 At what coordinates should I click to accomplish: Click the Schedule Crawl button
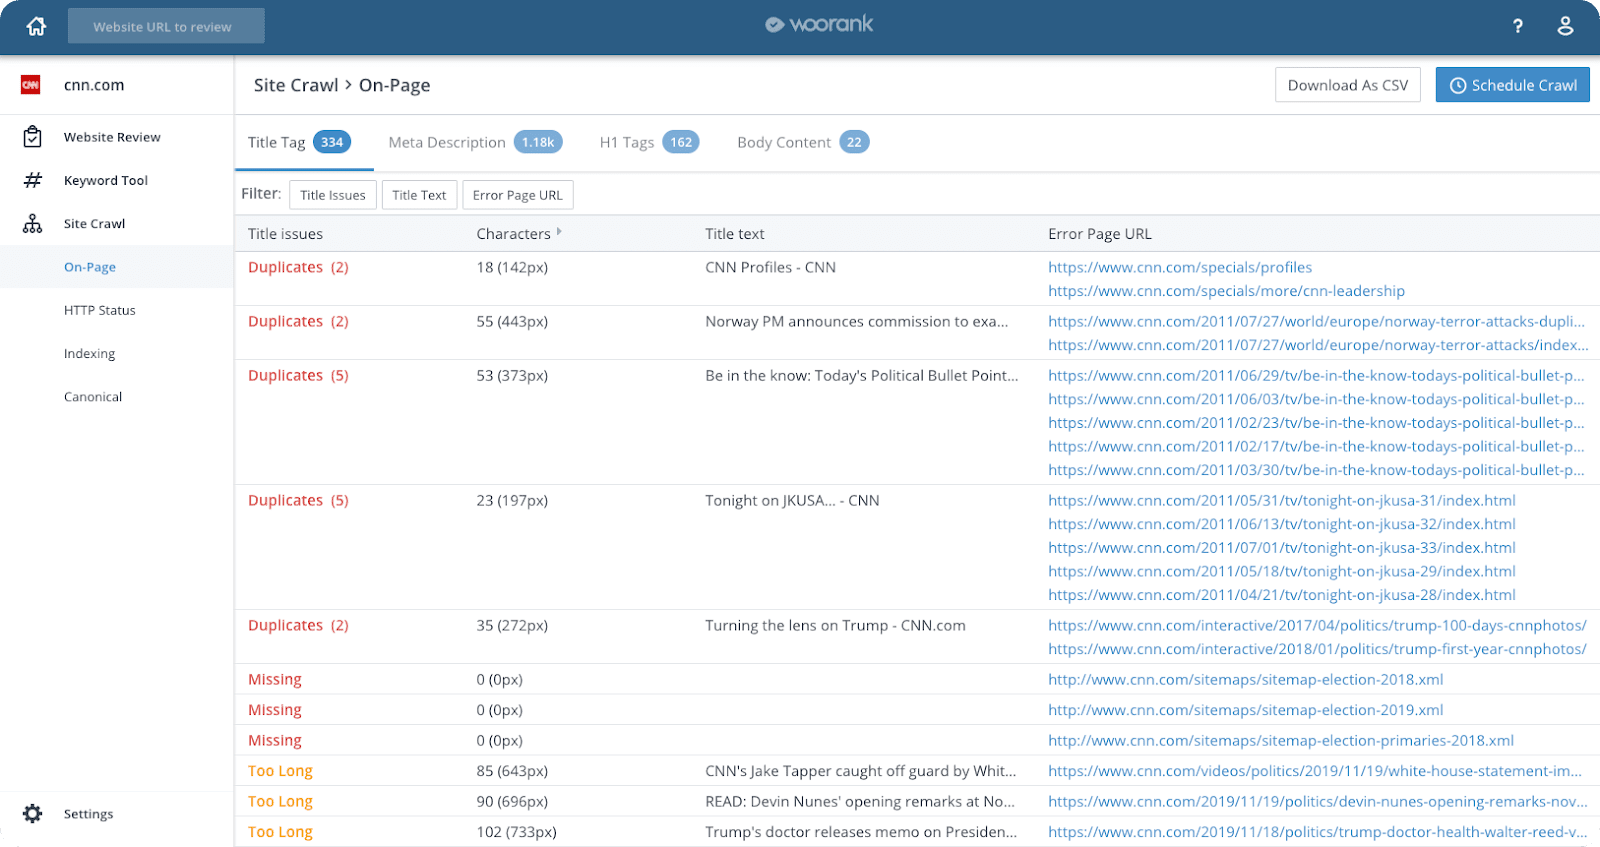[1512, 85]
